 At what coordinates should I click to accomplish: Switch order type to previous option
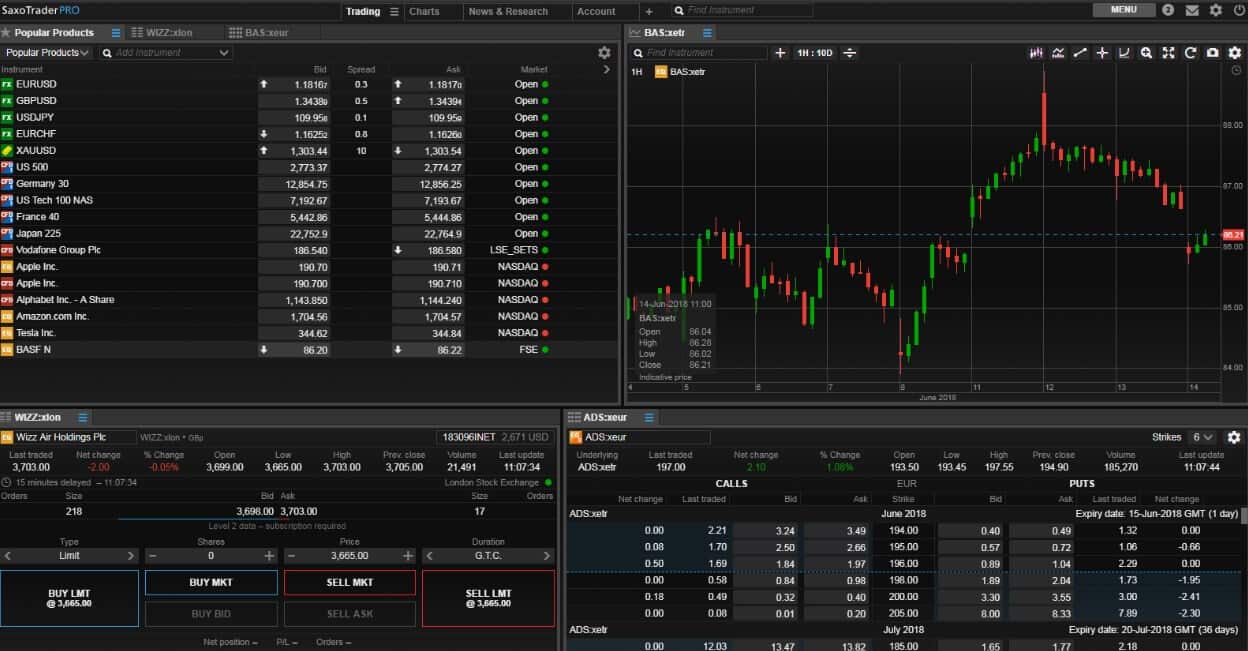point(8,555)
